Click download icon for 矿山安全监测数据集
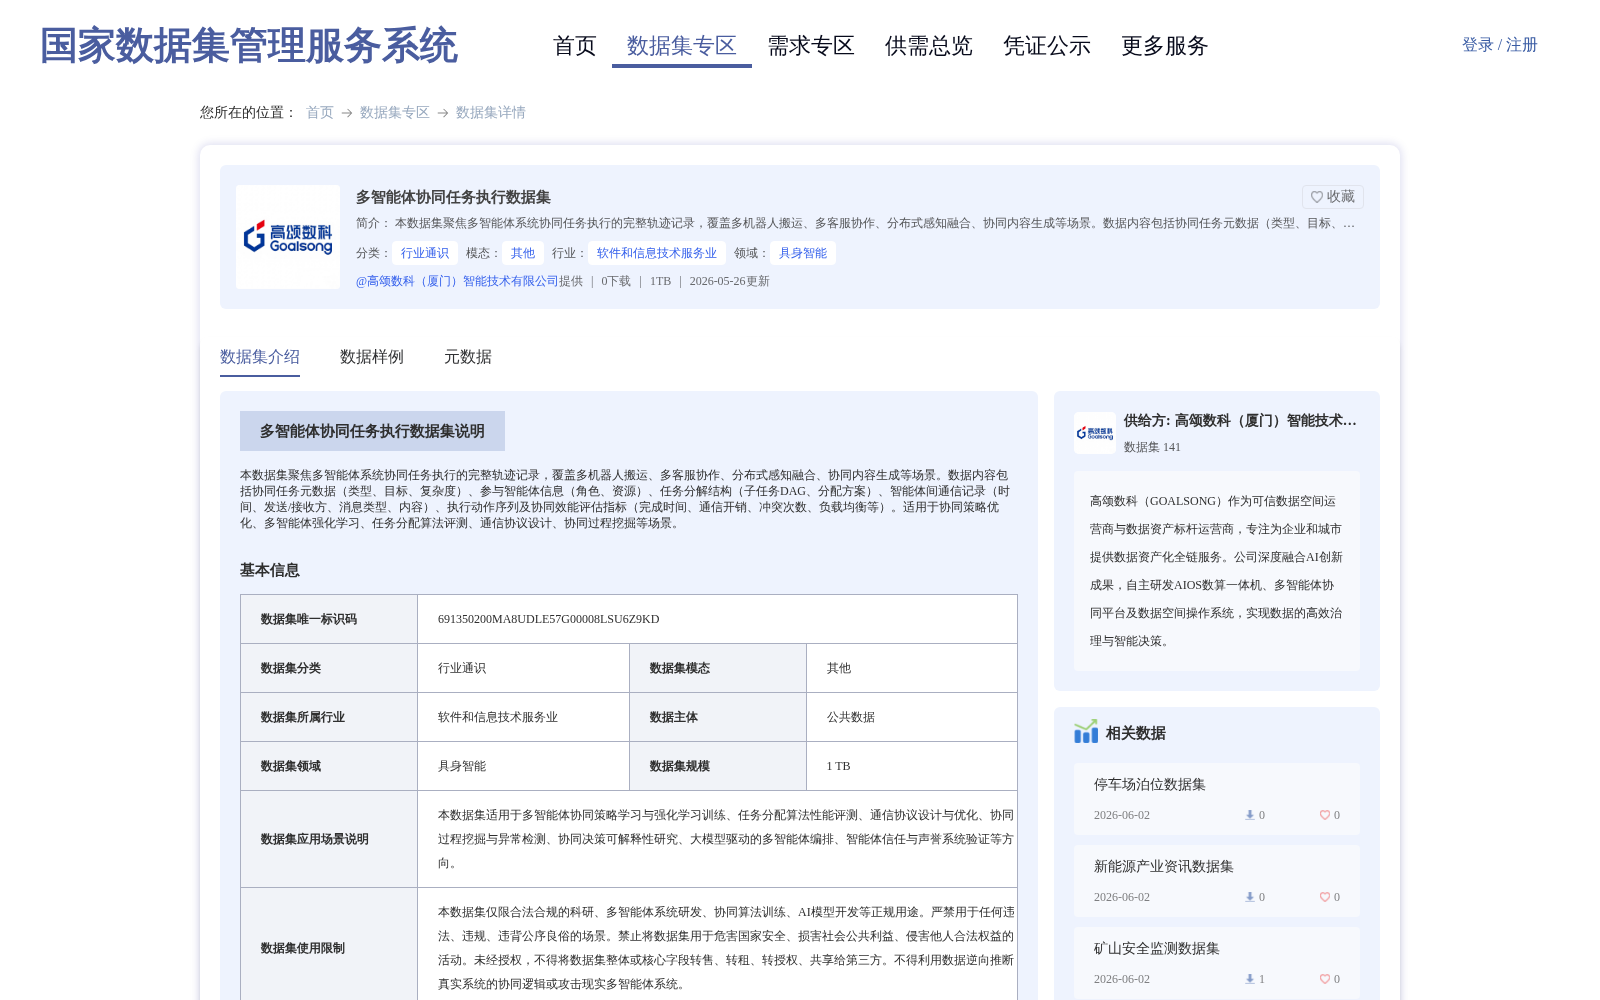The height and width of the screenshot is (1000, 1600). pyautogui.click(x=1249, y=979)
